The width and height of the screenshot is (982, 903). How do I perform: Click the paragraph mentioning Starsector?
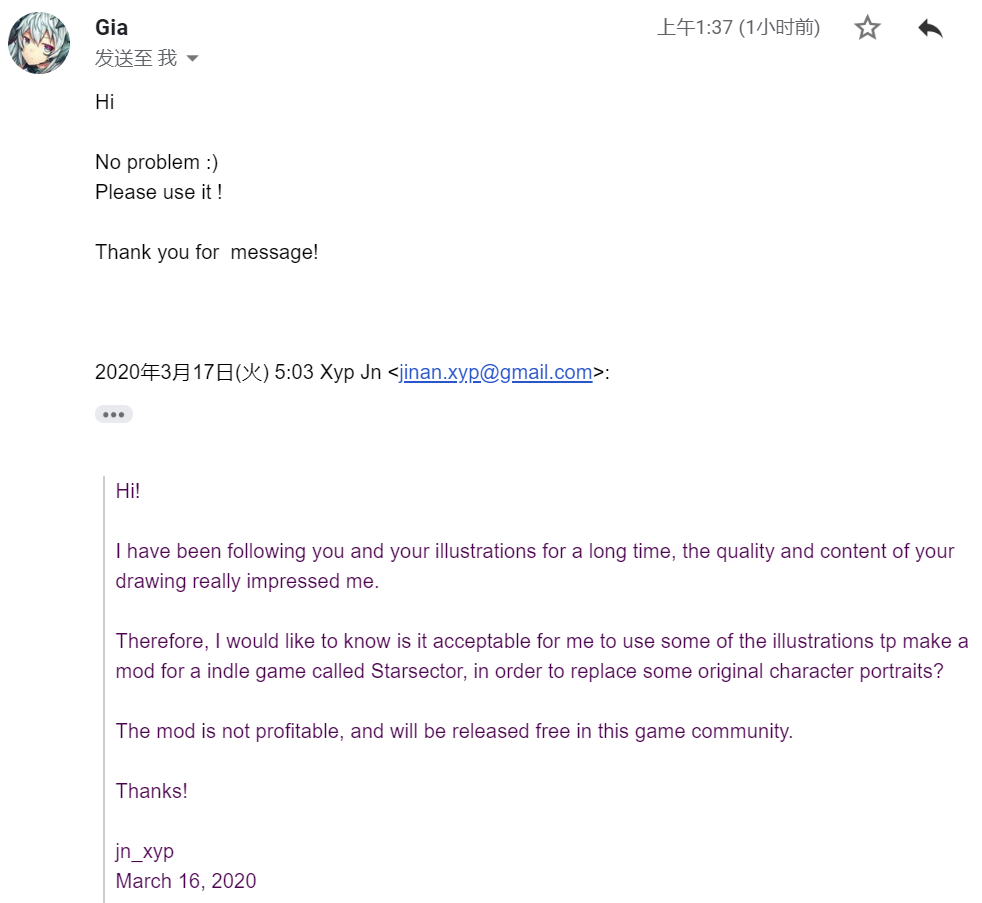(541, 656)
